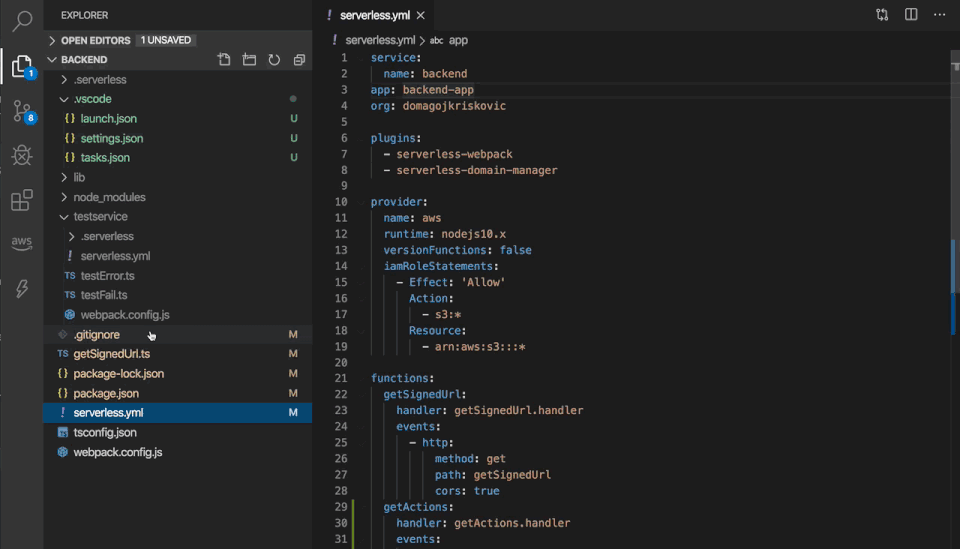
Task: Open the editor More Actions menu
Action: tap(939, 15)
